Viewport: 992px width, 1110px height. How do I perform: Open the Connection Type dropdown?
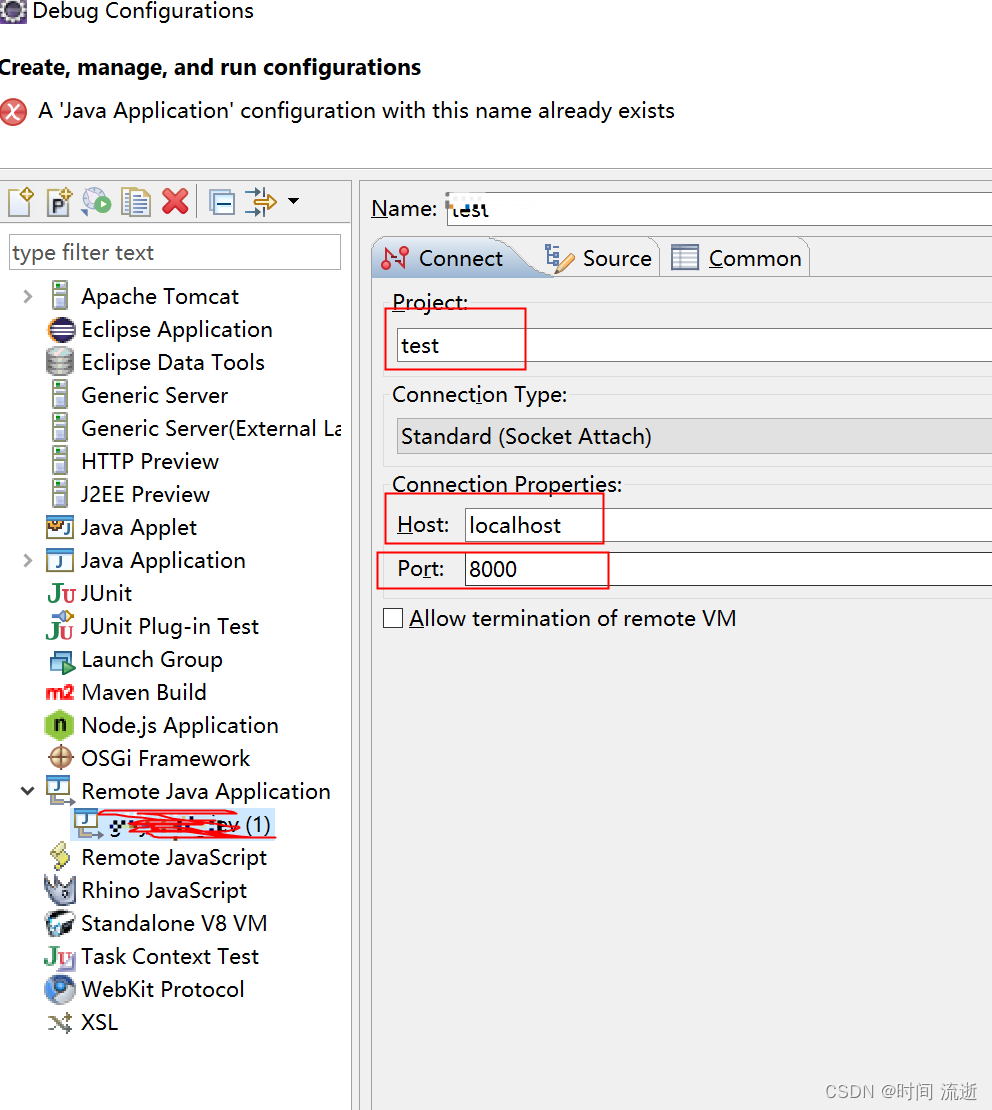click(x=694, y=436)
